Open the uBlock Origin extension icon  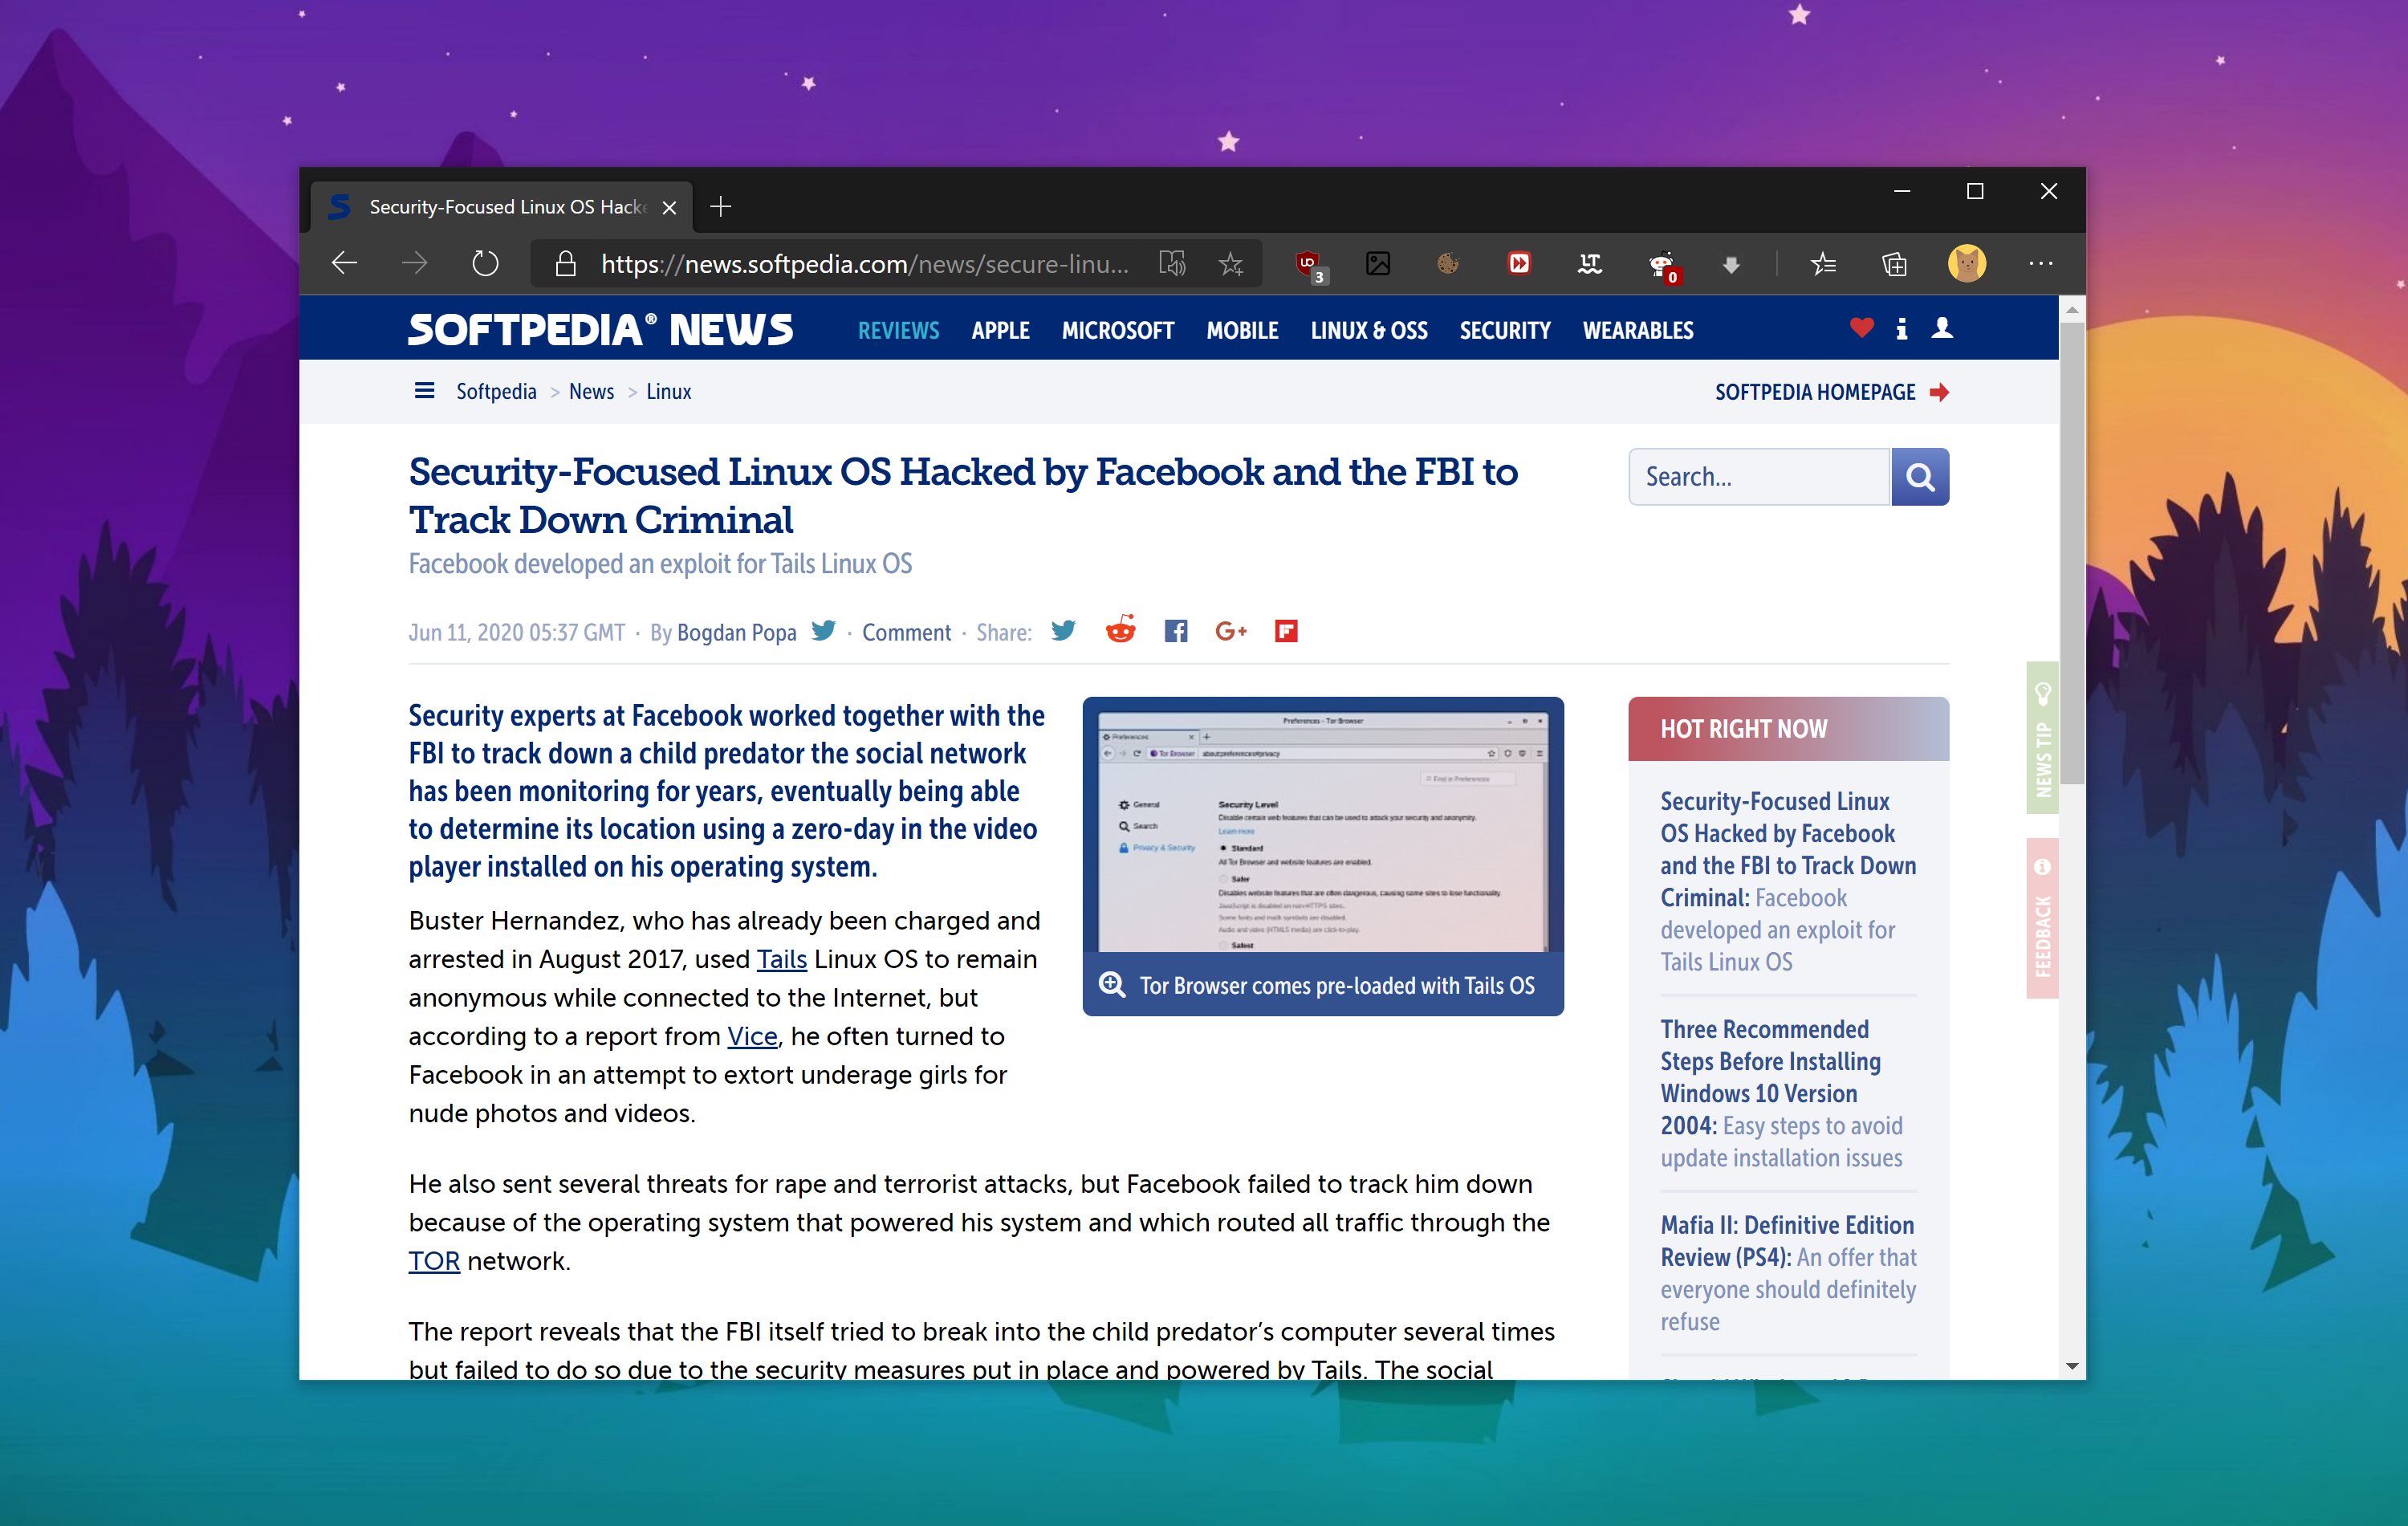point(1309,265)
